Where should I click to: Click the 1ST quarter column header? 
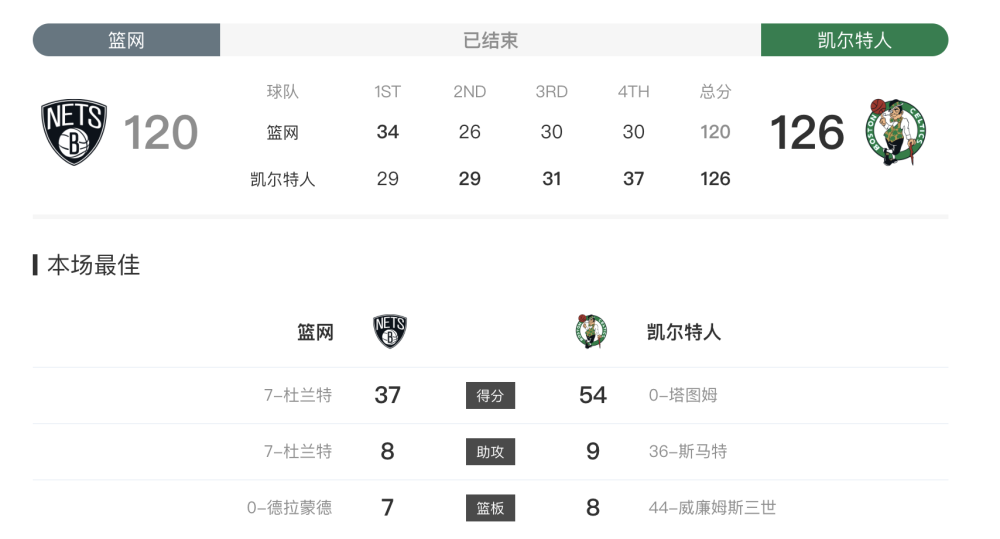pos(388,91)
